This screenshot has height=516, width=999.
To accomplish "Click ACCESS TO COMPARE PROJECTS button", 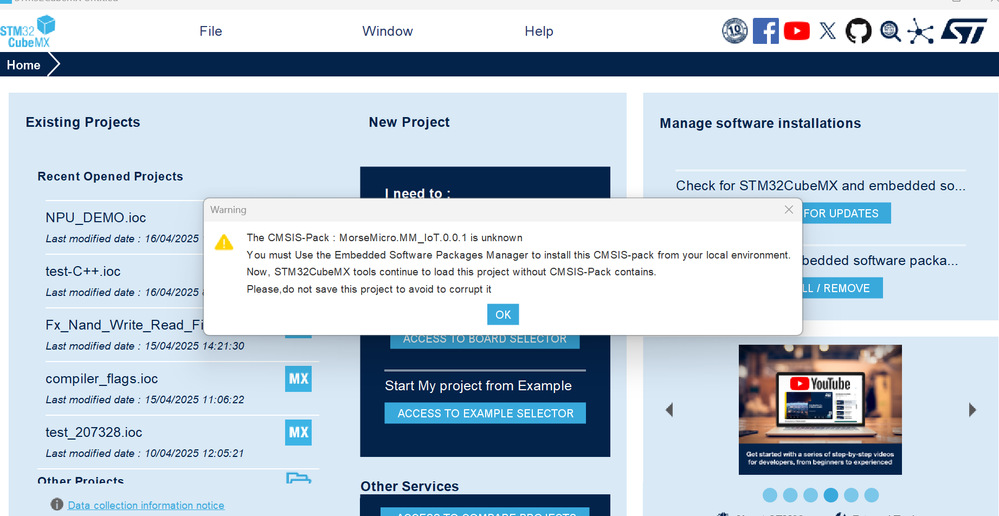I will coord(485,512).
